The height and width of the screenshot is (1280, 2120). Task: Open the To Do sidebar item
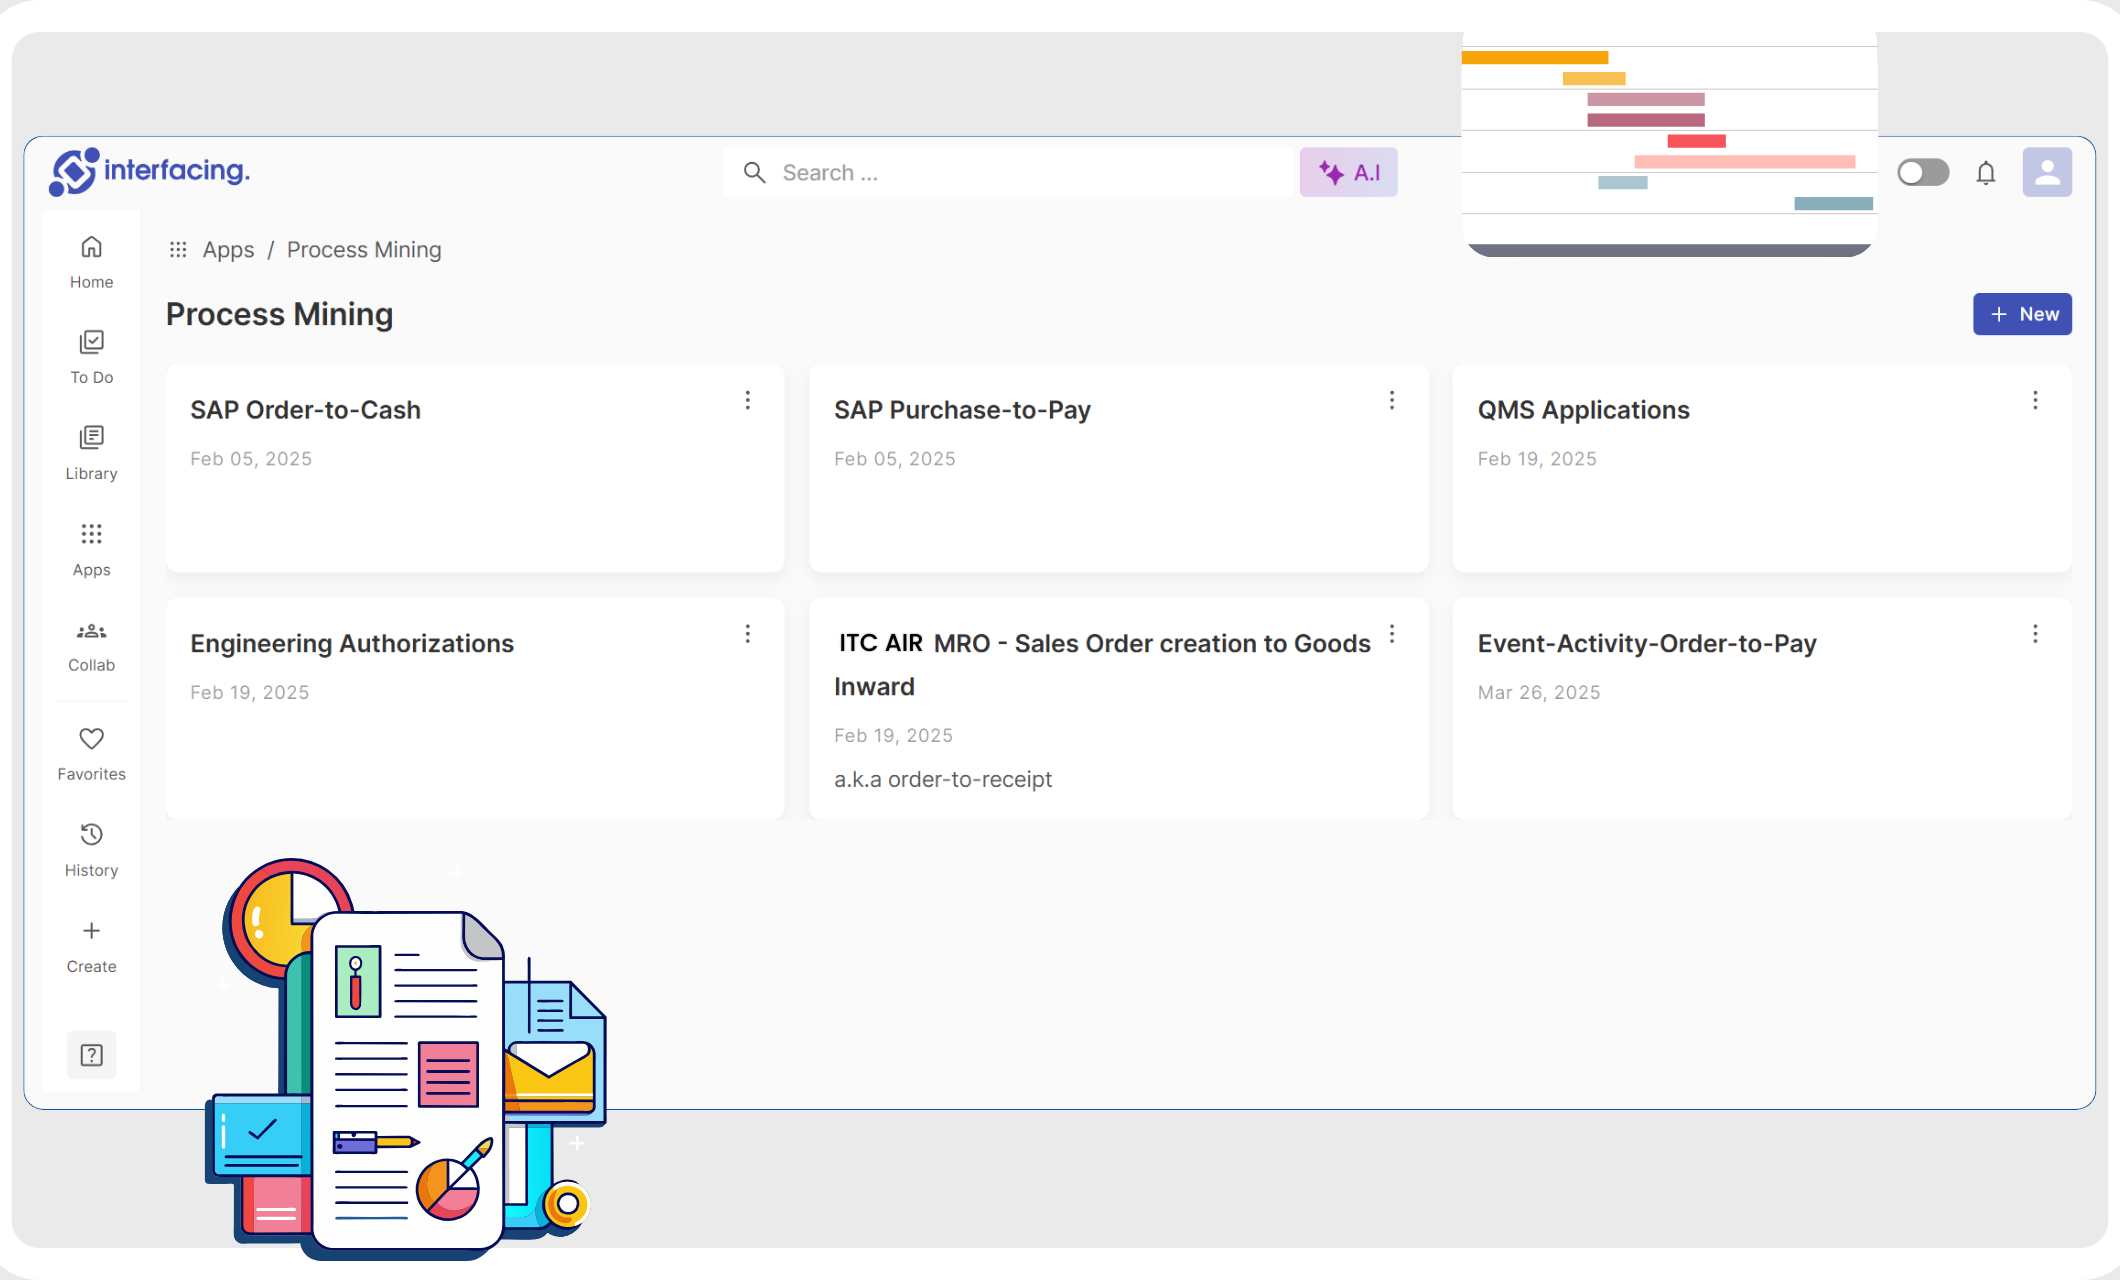click(91, 357)
